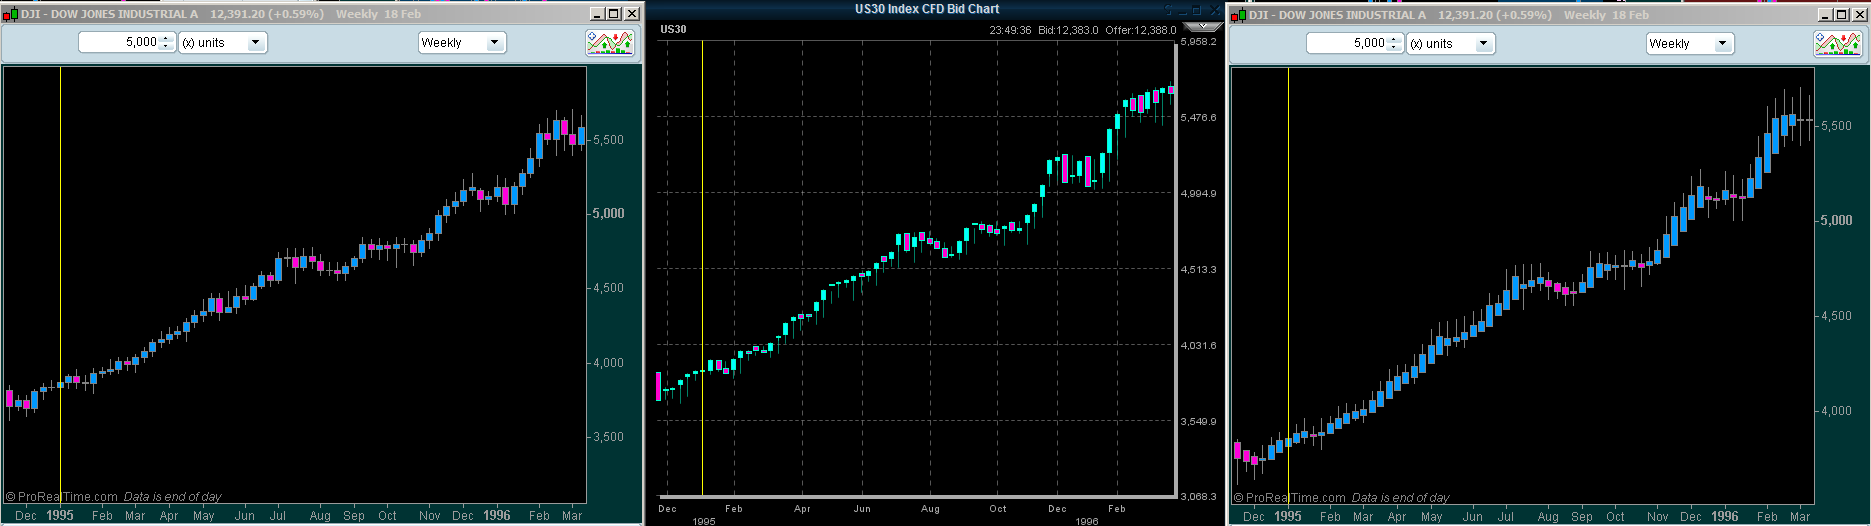
Task: Click the 5,000 quantity field in right window
Action: pos(1346,44)
